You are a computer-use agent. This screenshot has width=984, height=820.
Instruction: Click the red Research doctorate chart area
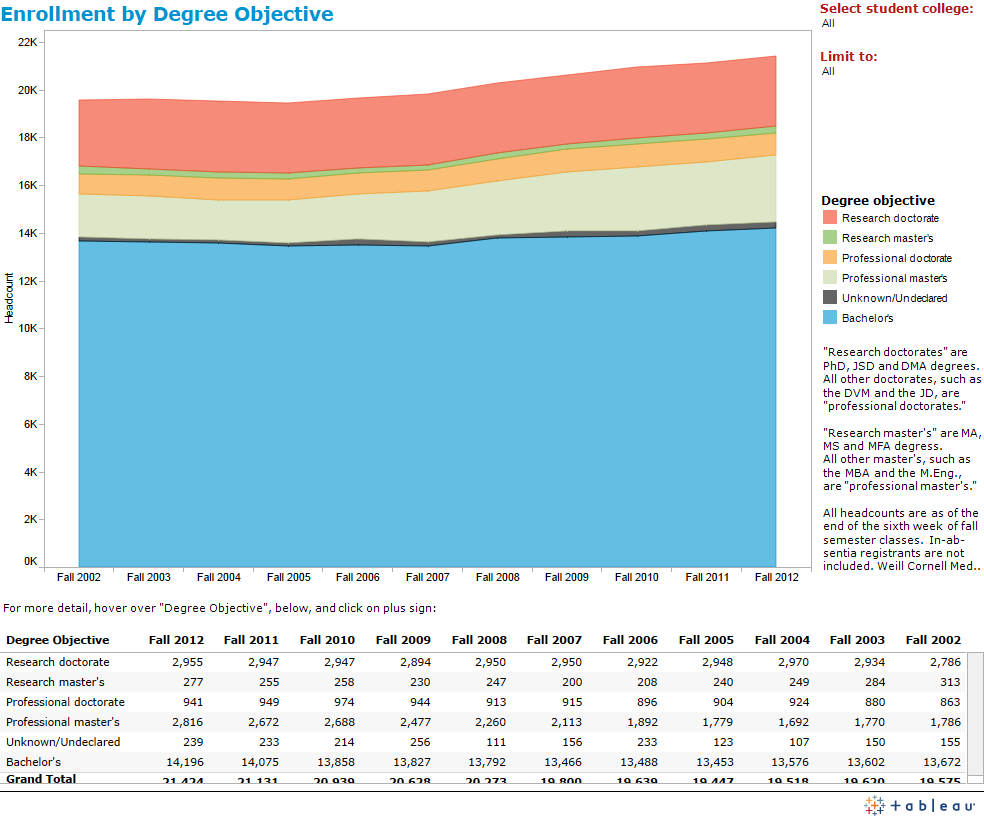(x=427, y=130)
